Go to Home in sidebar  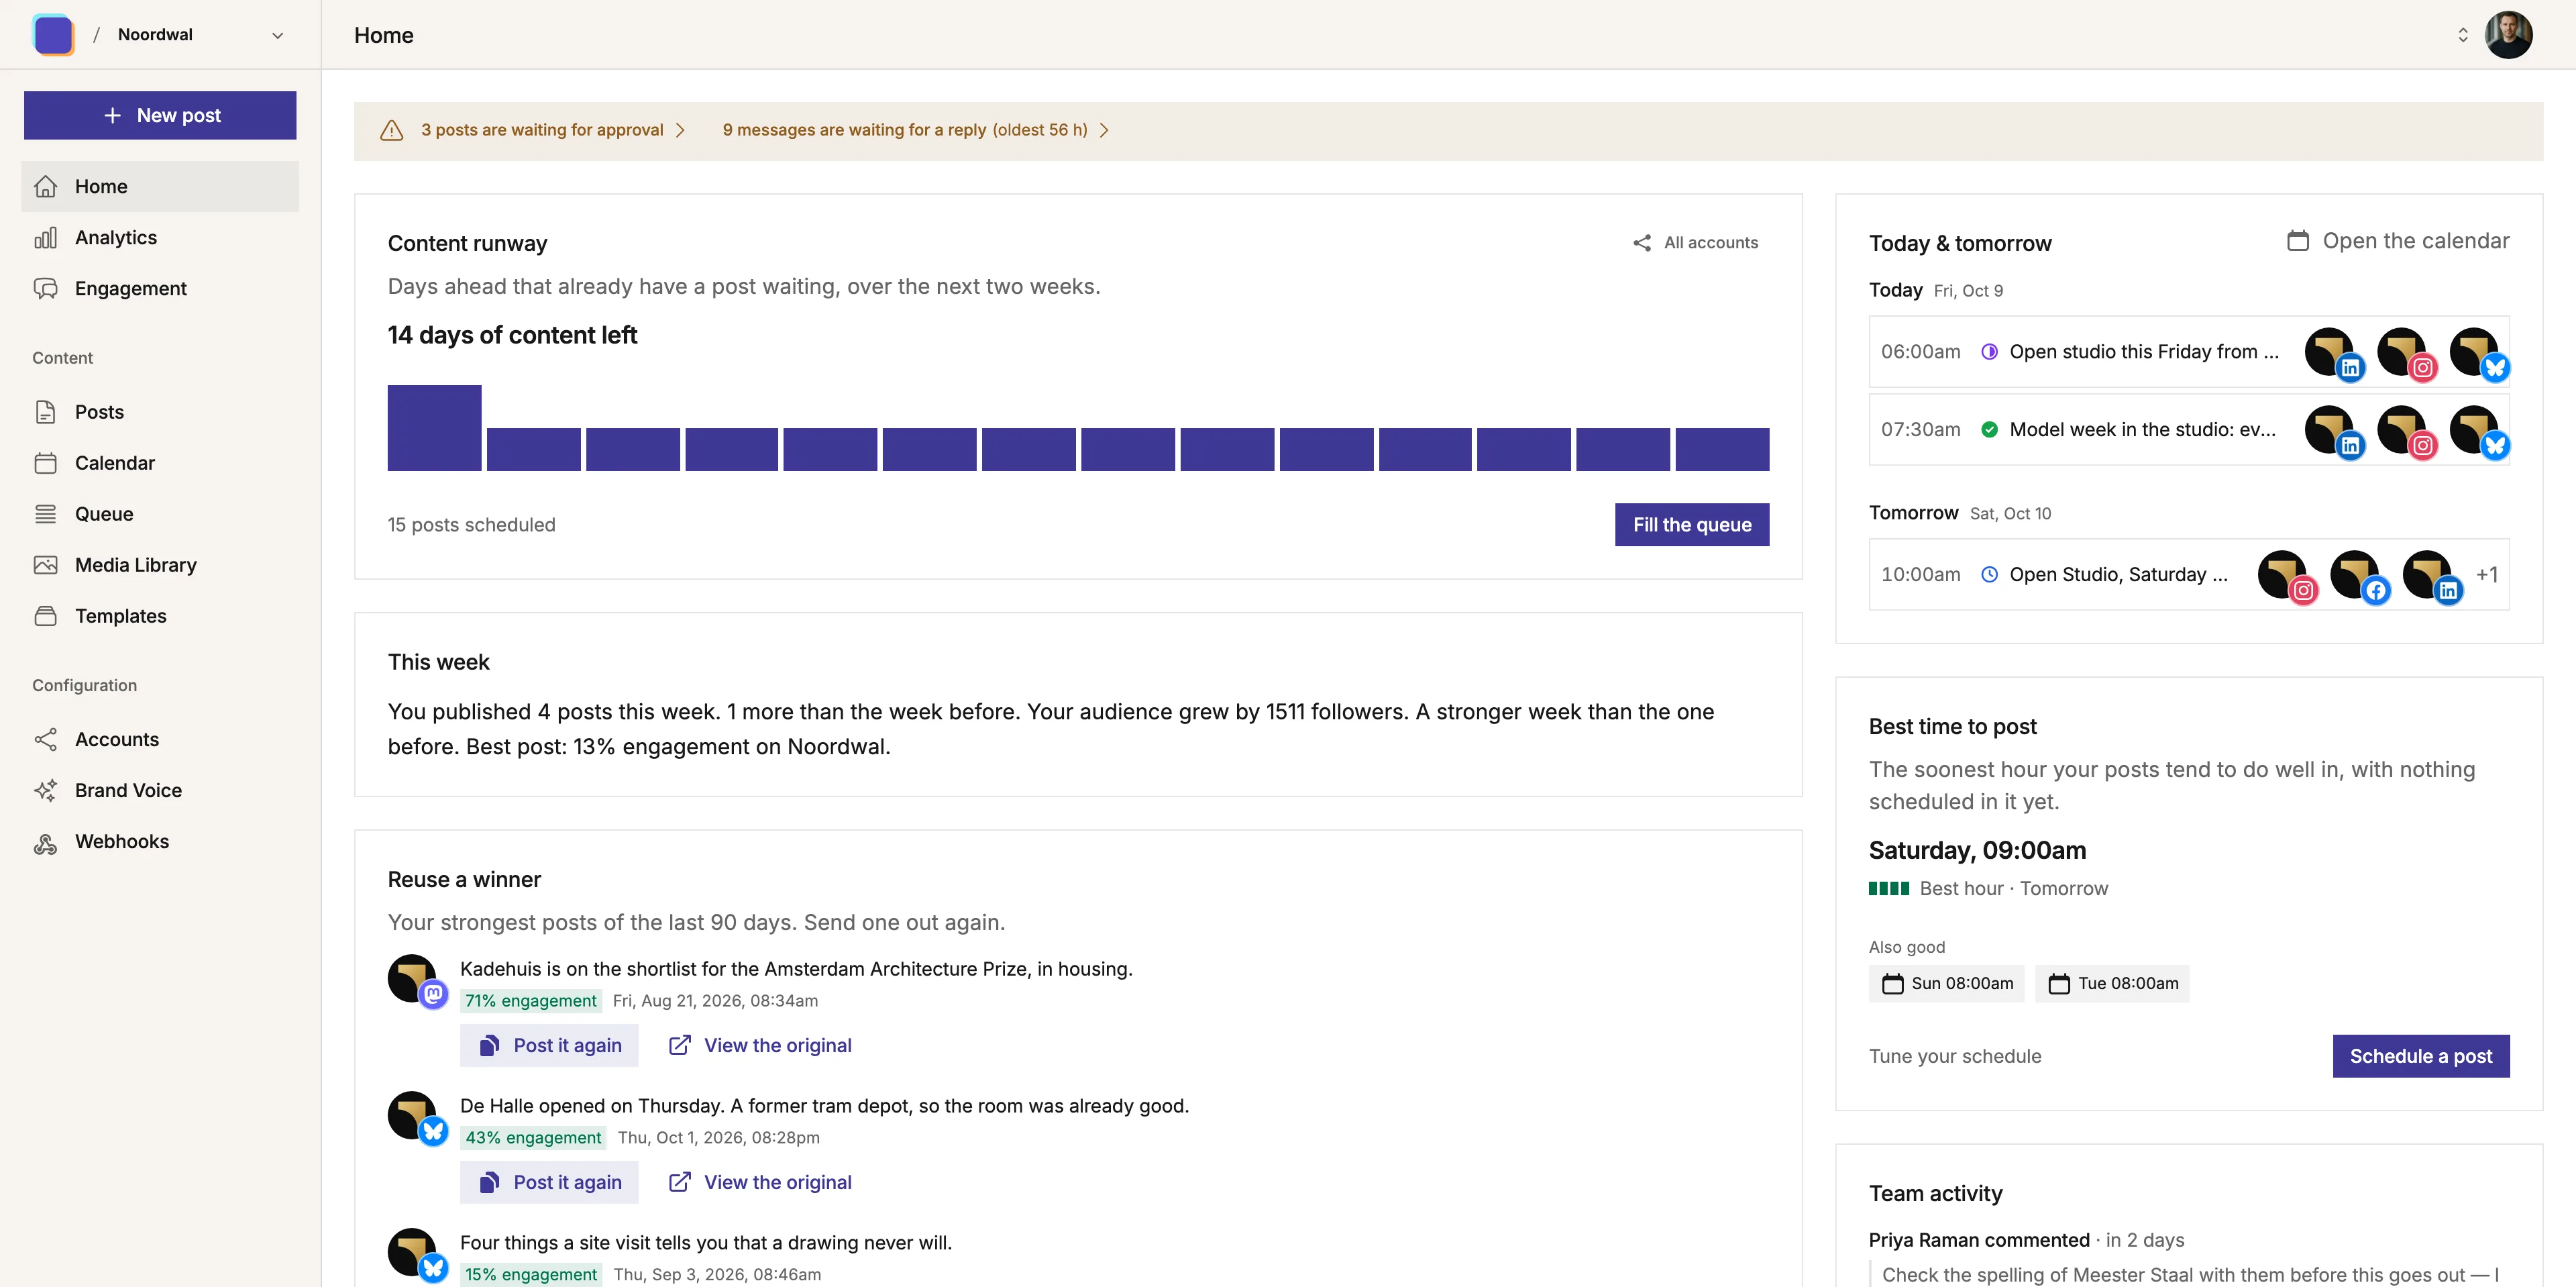tap(160, 186)
